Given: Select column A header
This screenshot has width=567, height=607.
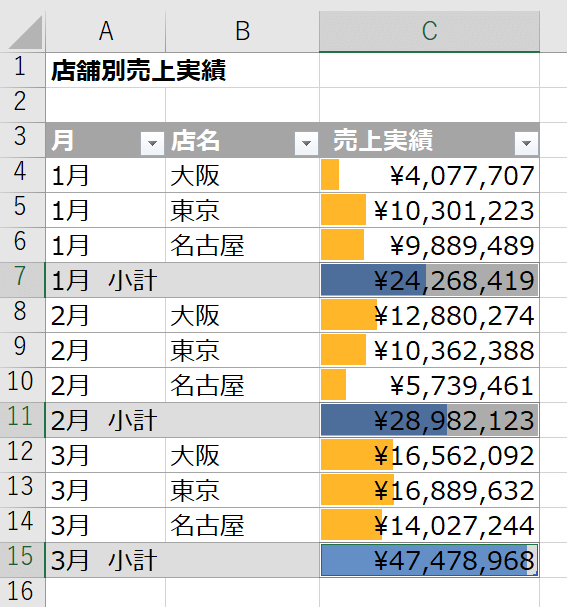Looking at the screenshot, I should tap(106, 31).
